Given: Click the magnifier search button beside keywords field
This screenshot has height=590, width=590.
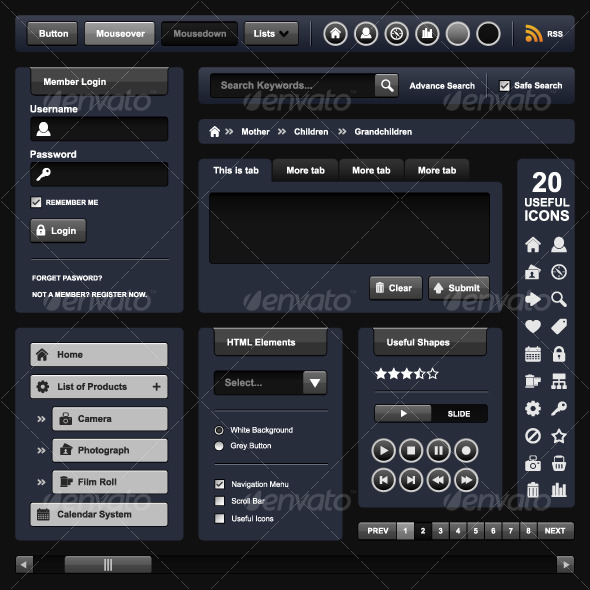Looking at the screenshot, I should (x=386, y=85).
